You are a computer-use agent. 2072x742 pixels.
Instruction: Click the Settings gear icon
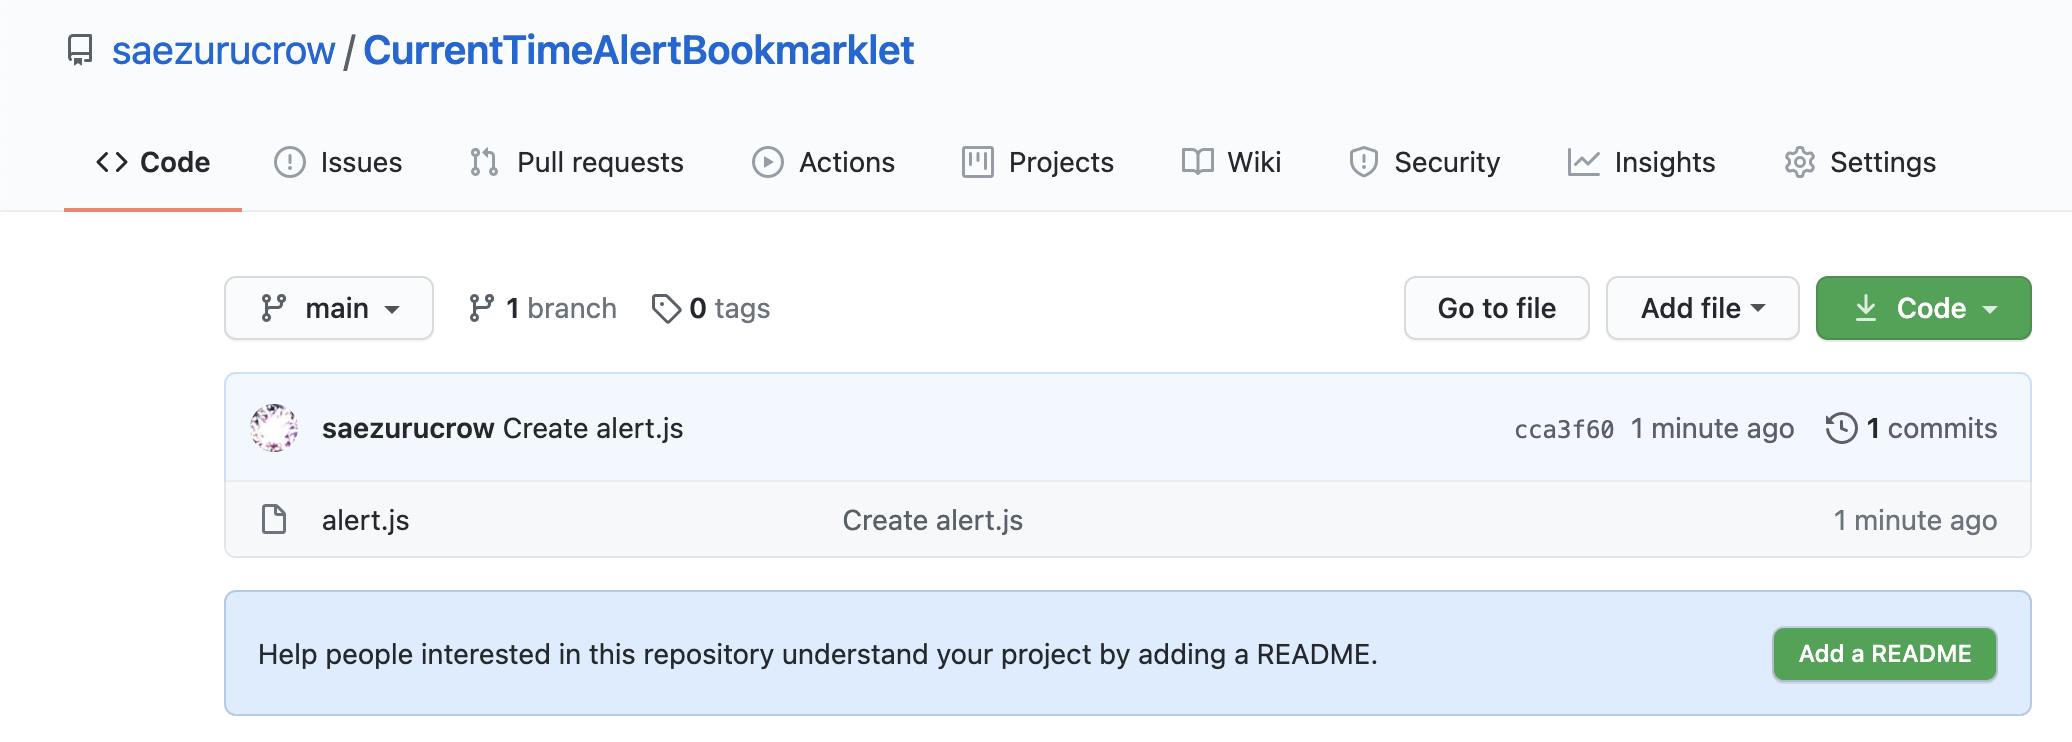(x=1799, y=162)
